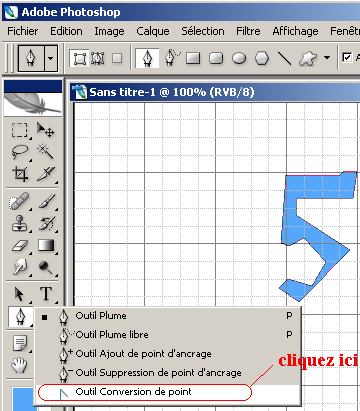The image size is (360, 411).
Task: Select the Hand tool
Action: click(x=20, y=364)
